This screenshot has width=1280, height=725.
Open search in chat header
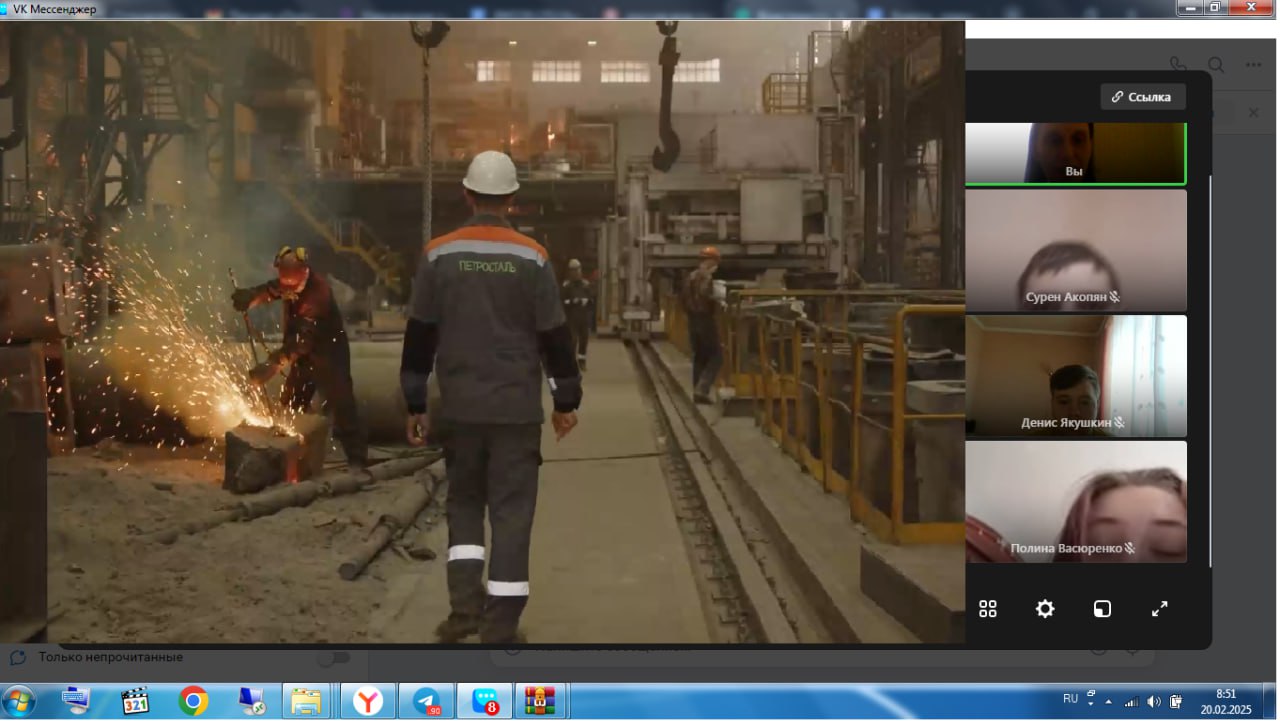[x=1216, y=64]
